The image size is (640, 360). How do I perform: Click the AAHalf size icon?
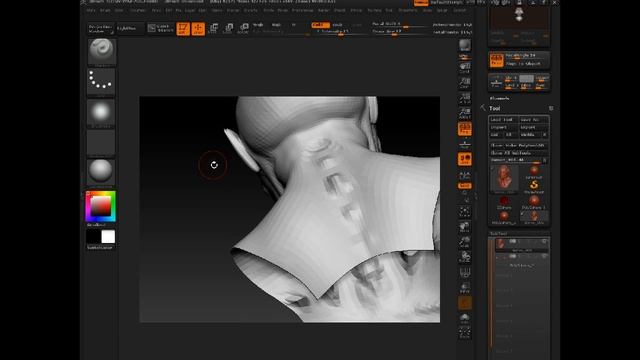tap(464, 113)
